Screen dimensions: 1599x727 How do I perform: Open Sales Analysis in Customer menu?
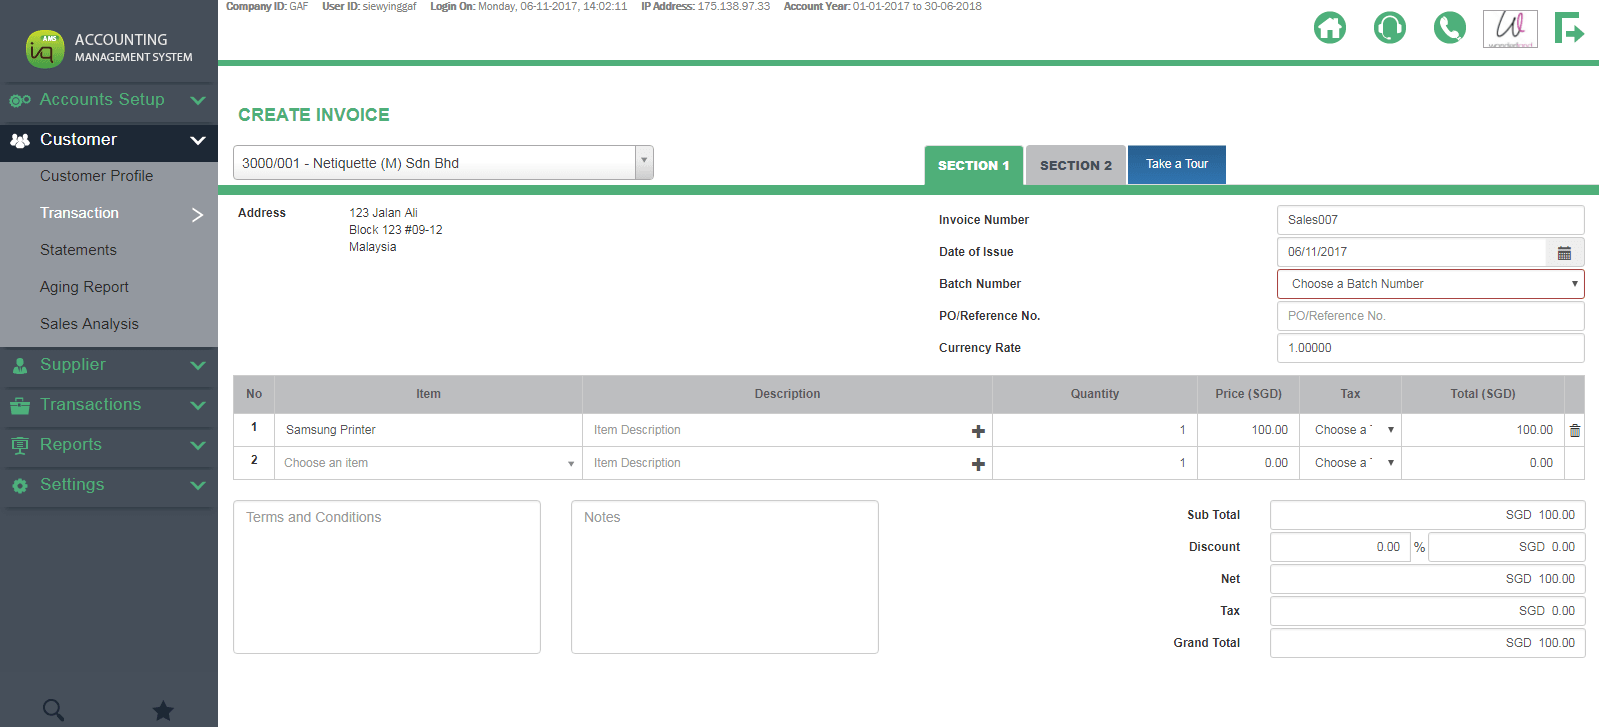click(89, 324)
